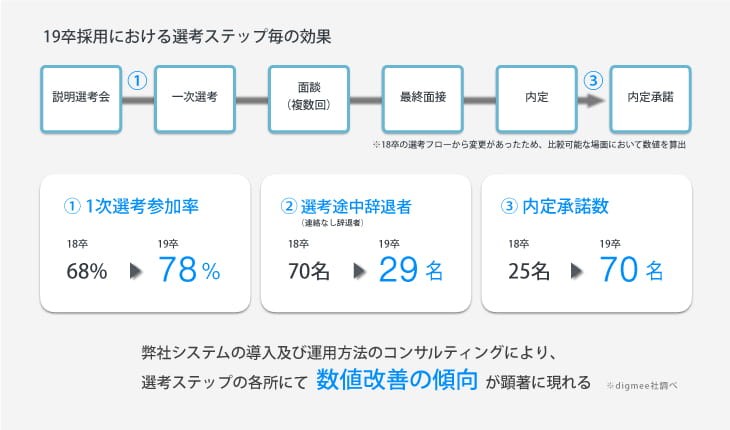This screenshot has width=730, height=430.
Task: Click the circled 3 beside 内定承諾数
Action: point(509,206)
